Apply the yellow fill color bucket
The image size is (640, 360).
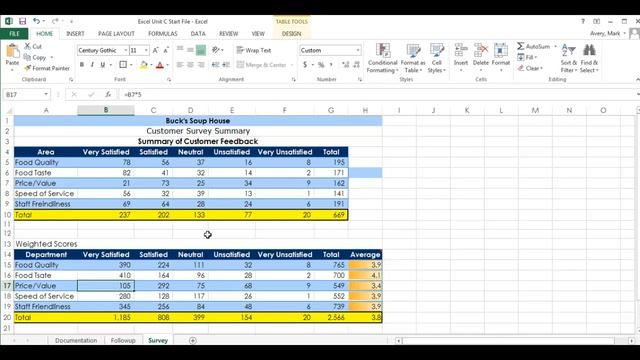click(x=143, y=65)
